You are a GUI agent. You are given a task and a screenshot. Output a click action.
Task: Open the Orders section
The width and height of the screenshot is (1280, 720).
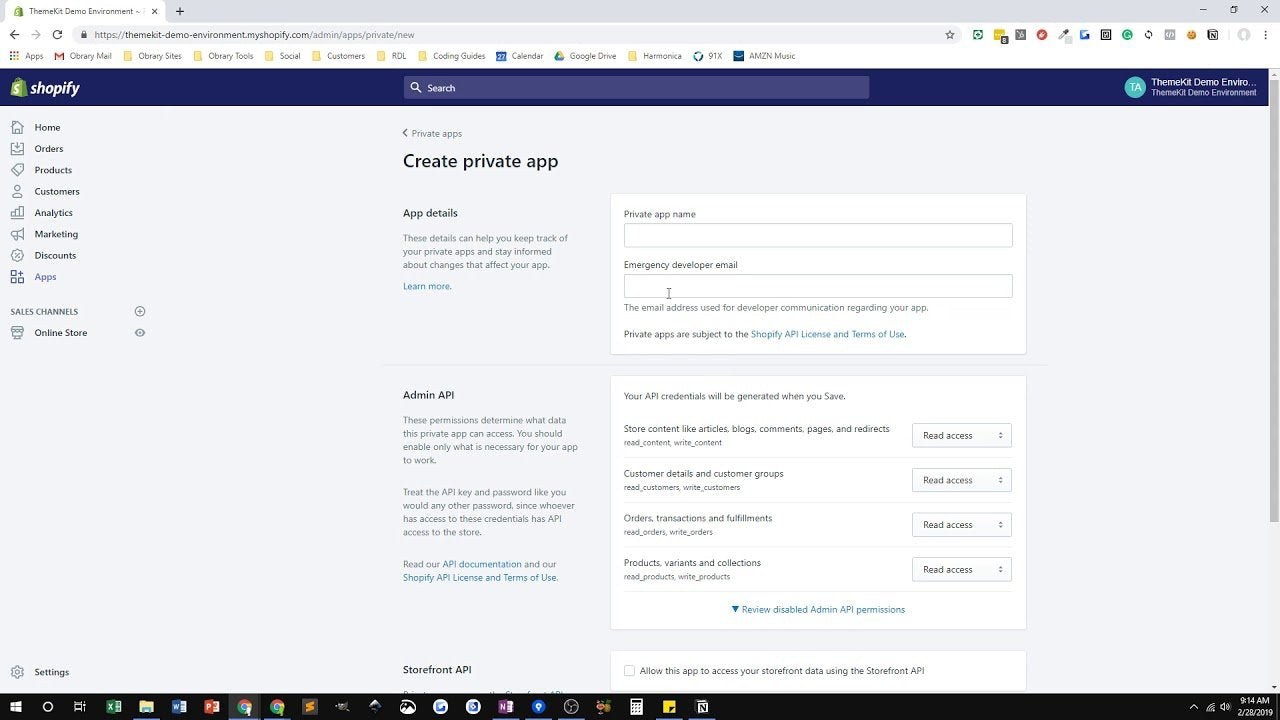click(48, 148)
